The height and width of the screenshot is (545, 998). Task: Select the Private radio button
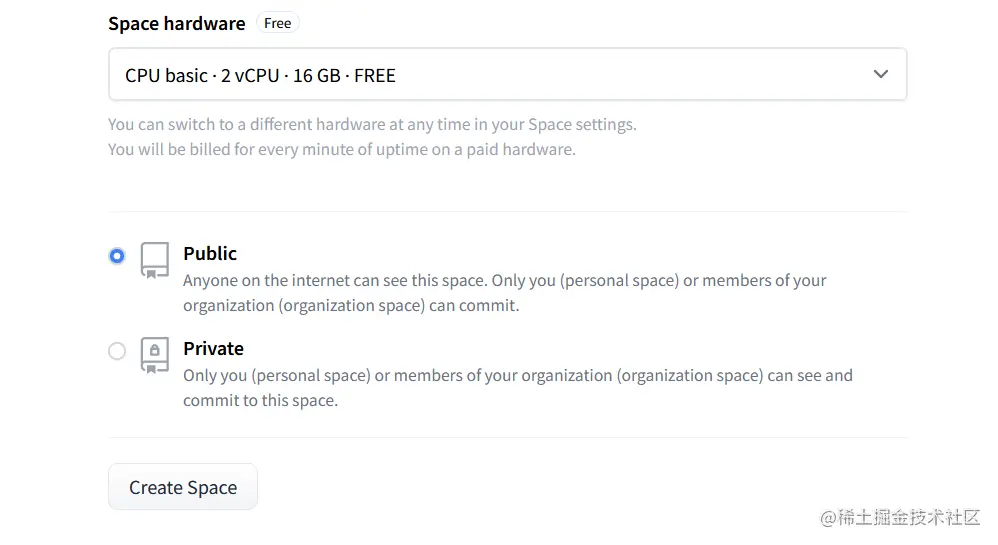point(117,351)
